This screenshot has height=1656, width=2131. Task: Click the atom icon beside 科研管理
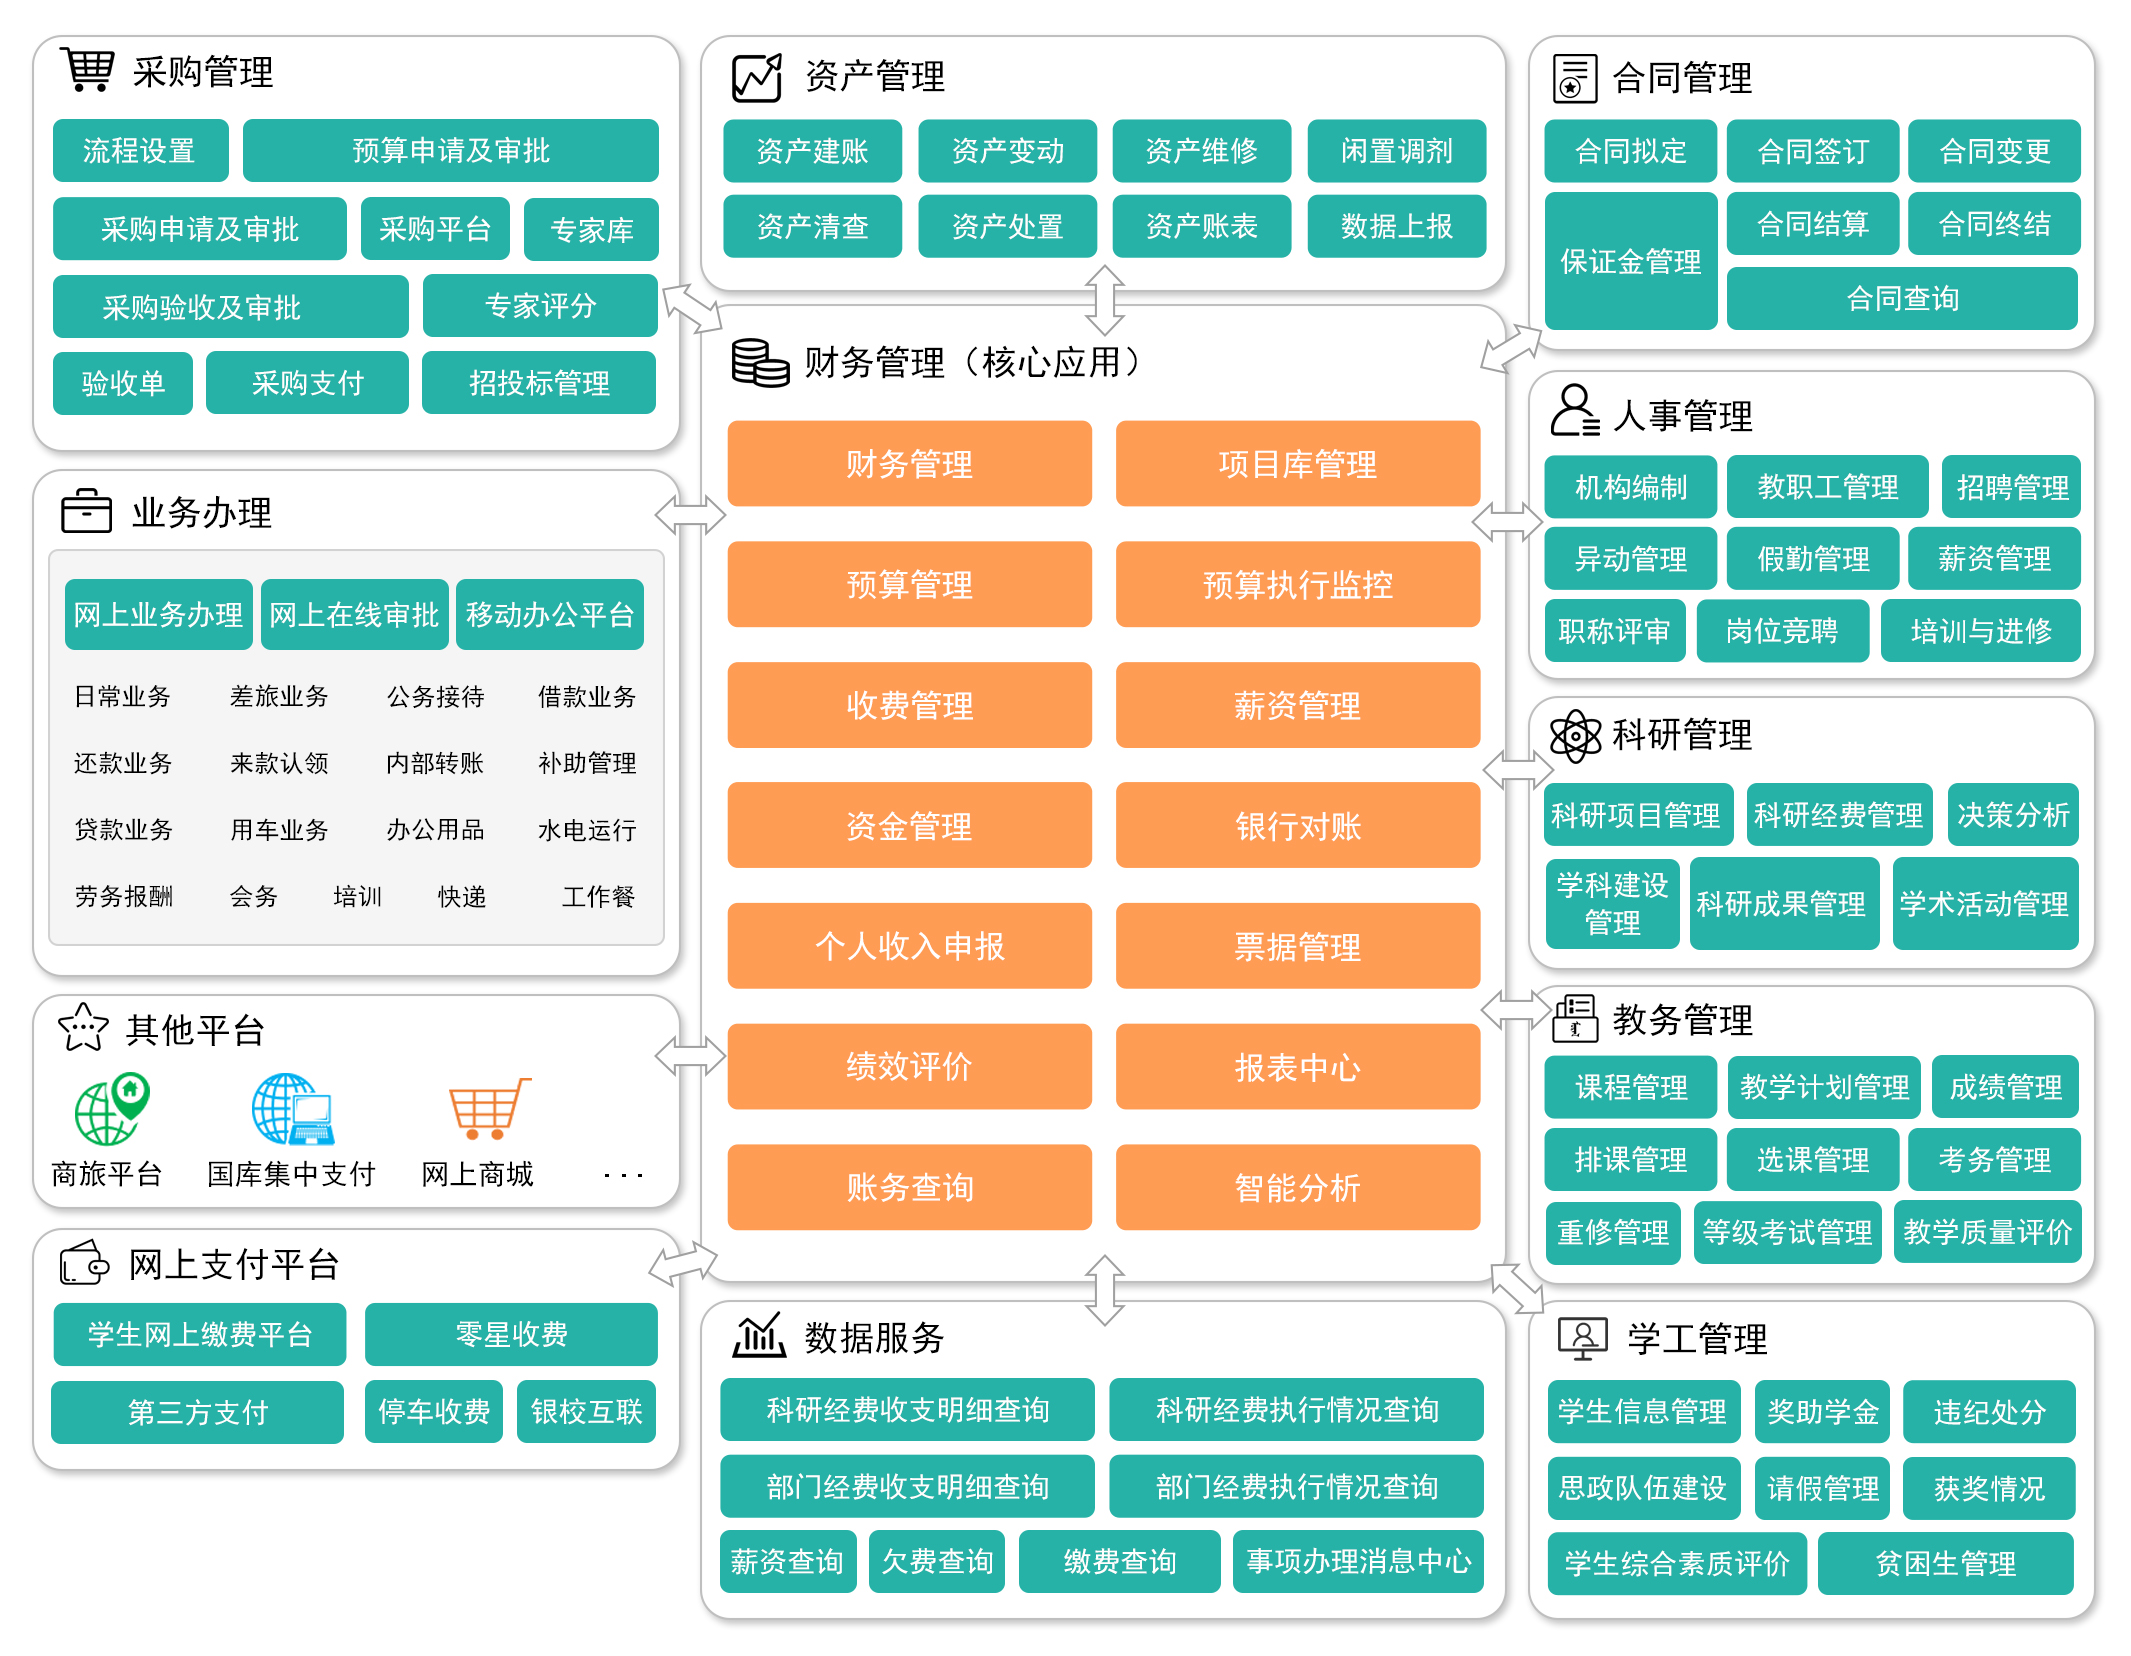[x=1575, y=736]
